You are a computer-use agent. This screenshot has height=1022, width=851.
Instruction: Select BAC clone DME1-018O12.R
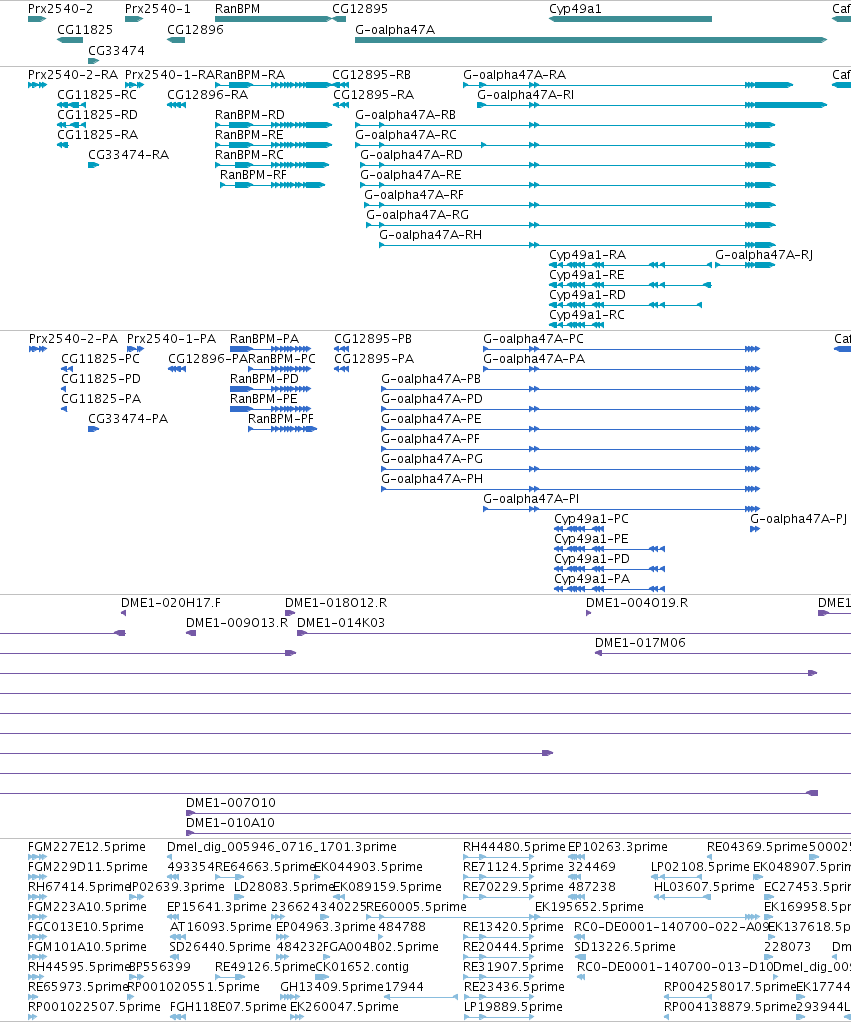pyautogui.click(x=336, y=603)
